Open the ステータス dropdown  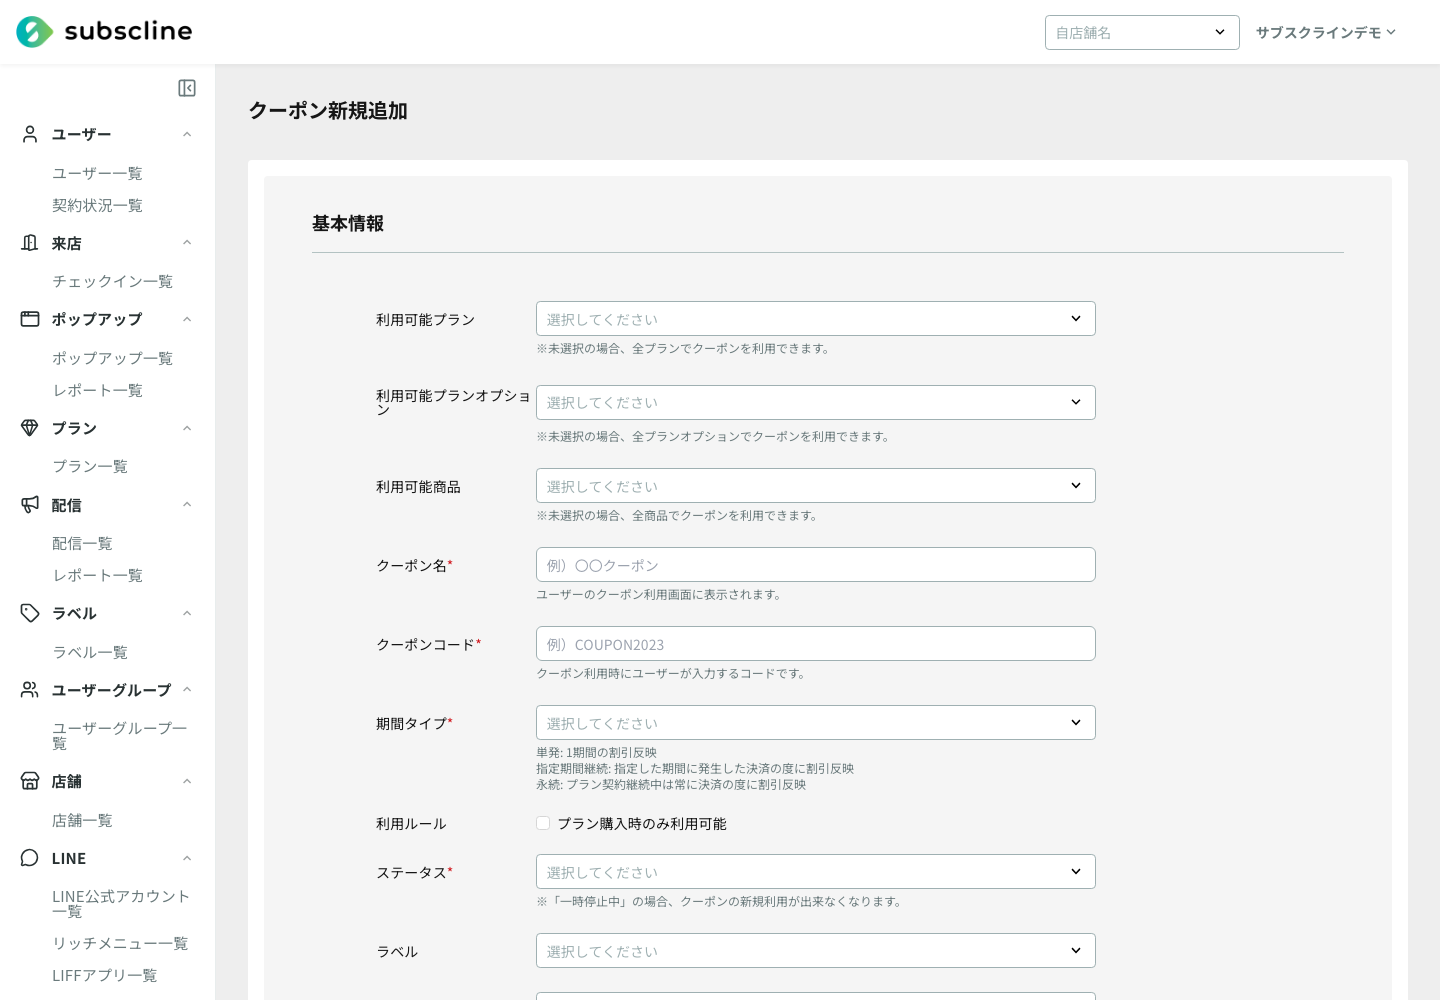816,872
